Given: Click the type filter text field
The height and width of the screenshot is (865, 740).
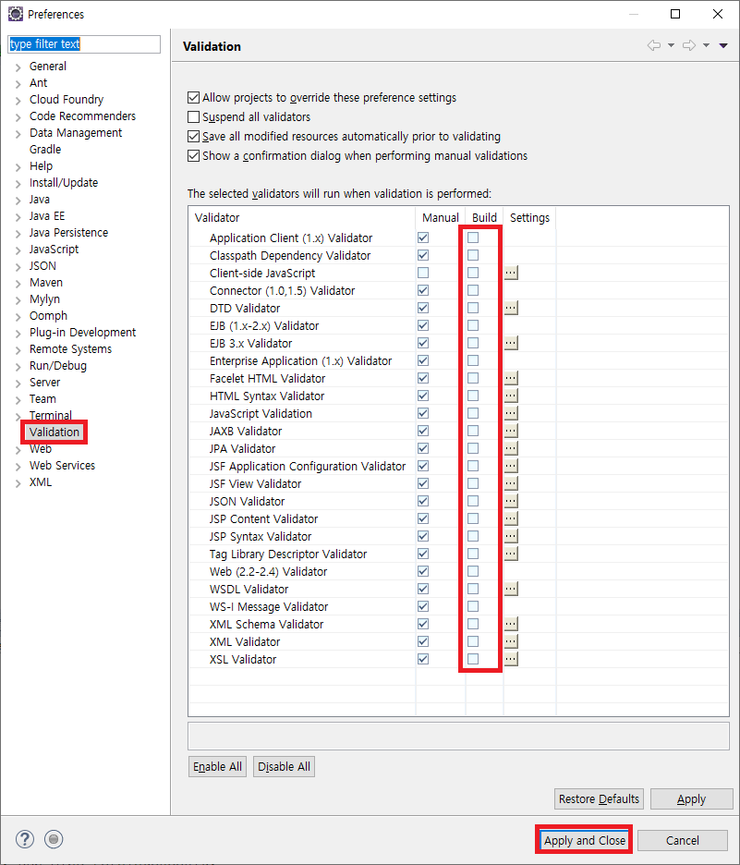Looking at the screenshot, I should 84,44.
